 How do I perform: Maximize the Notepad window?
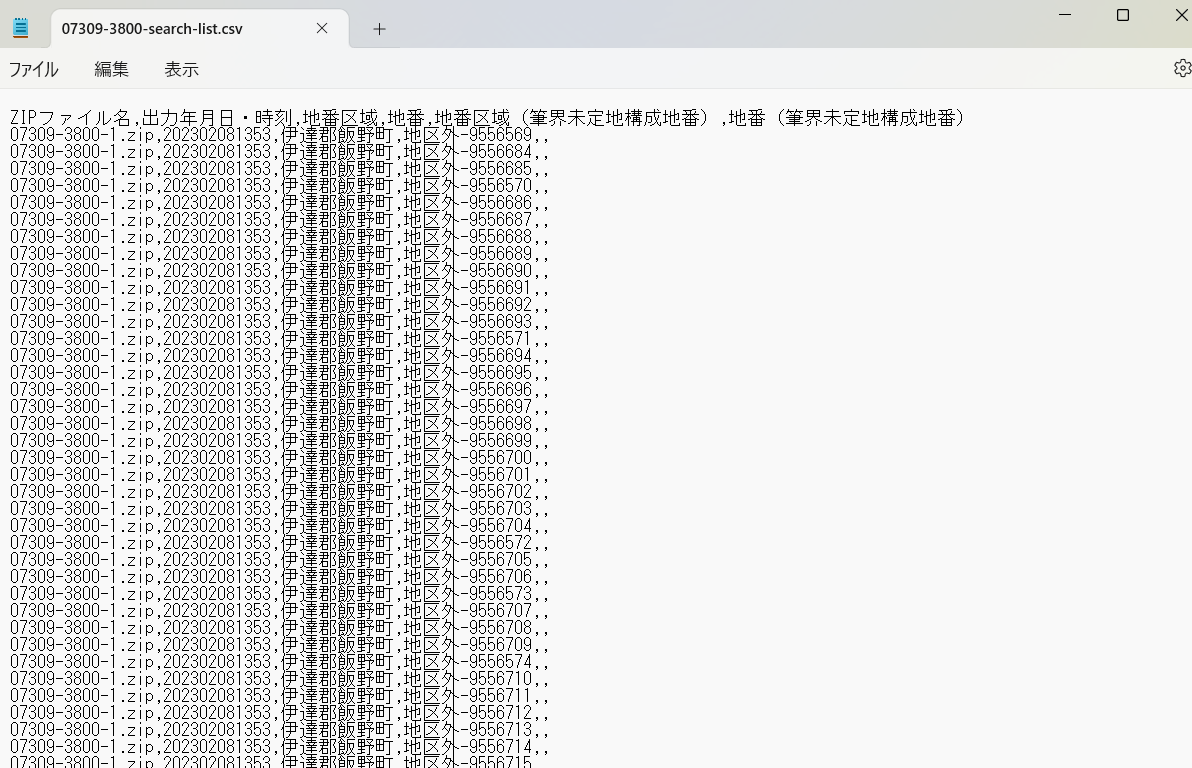point(1123,14)
